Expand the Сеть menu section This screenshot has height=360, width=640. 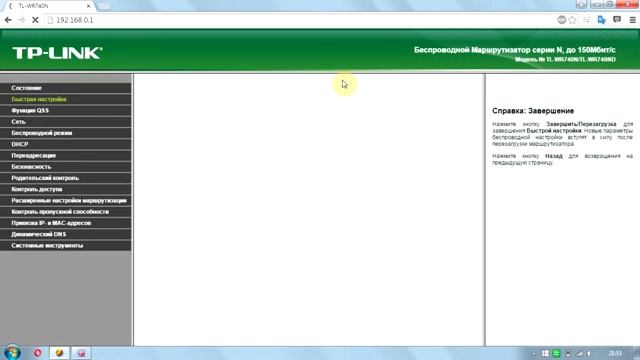click(66, 122)
